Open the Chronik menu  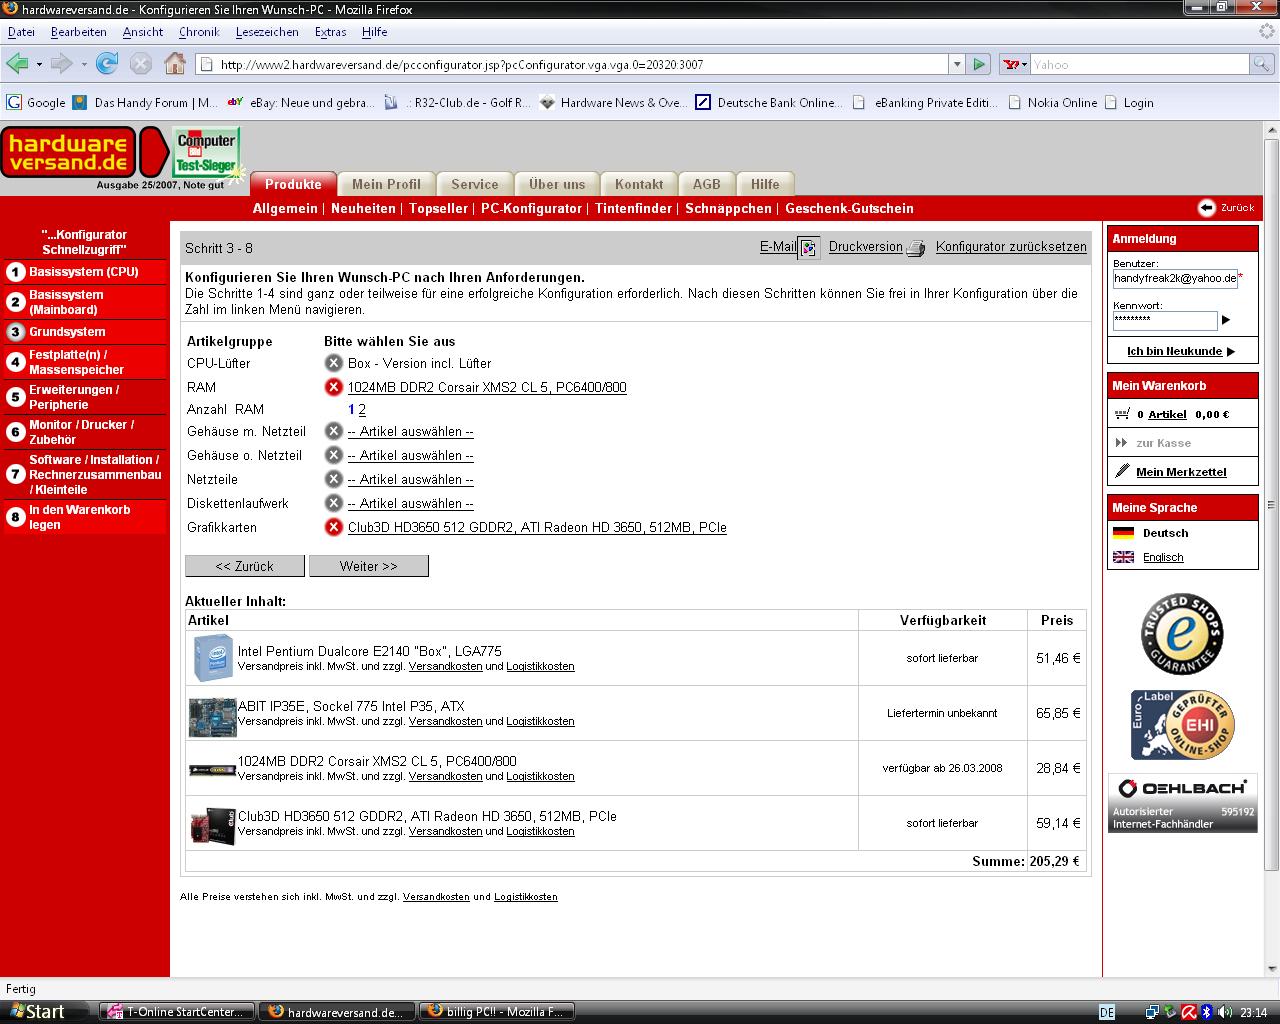coord(199,32)
